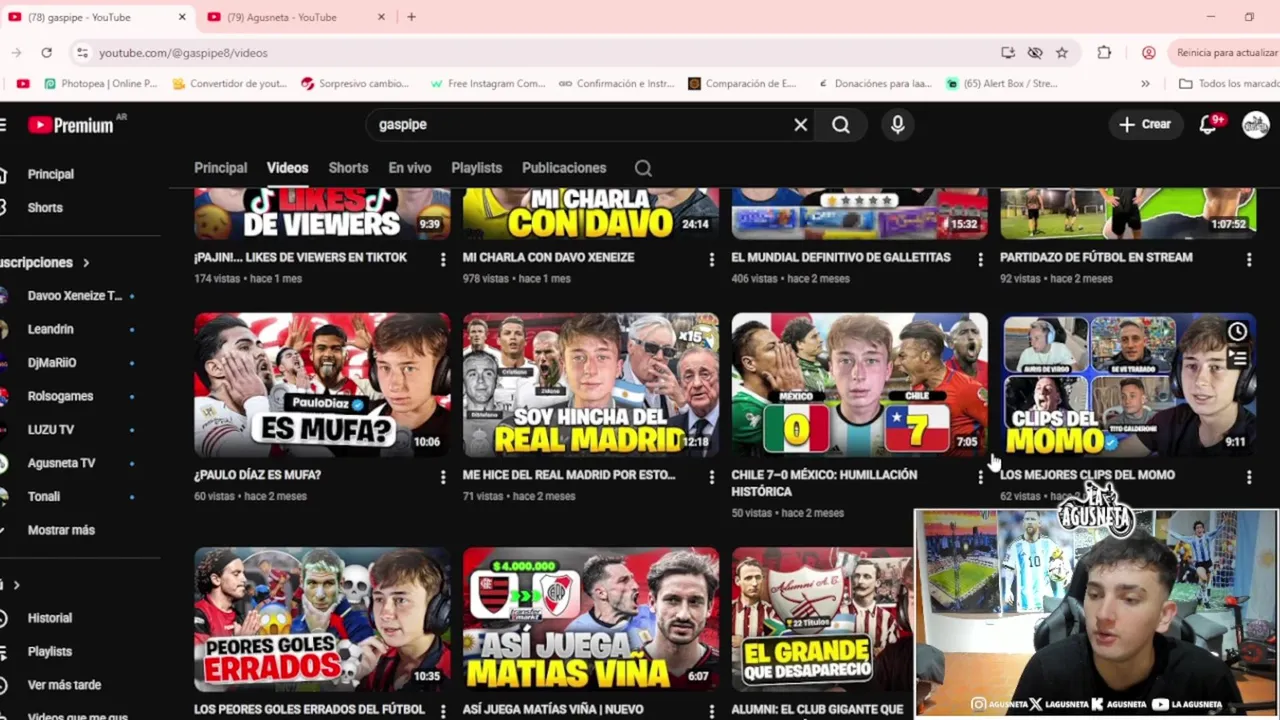Open options menu for Mi charla con Davo Xeneize
Viewport: 1280px width, 720px height.
click(x=711, y=260)
